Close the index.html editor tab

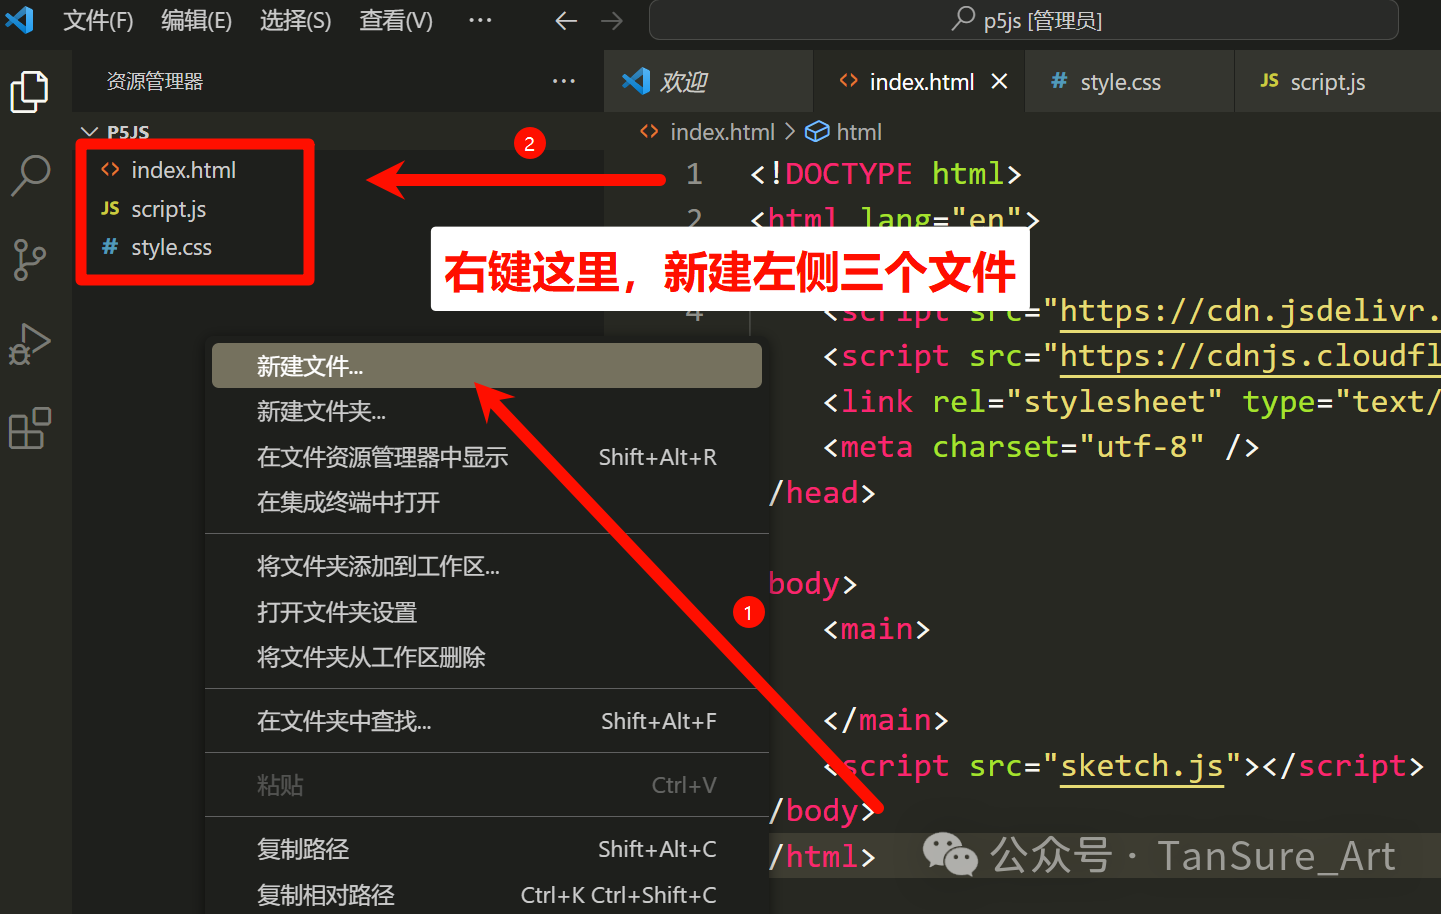tap(999, 81)
